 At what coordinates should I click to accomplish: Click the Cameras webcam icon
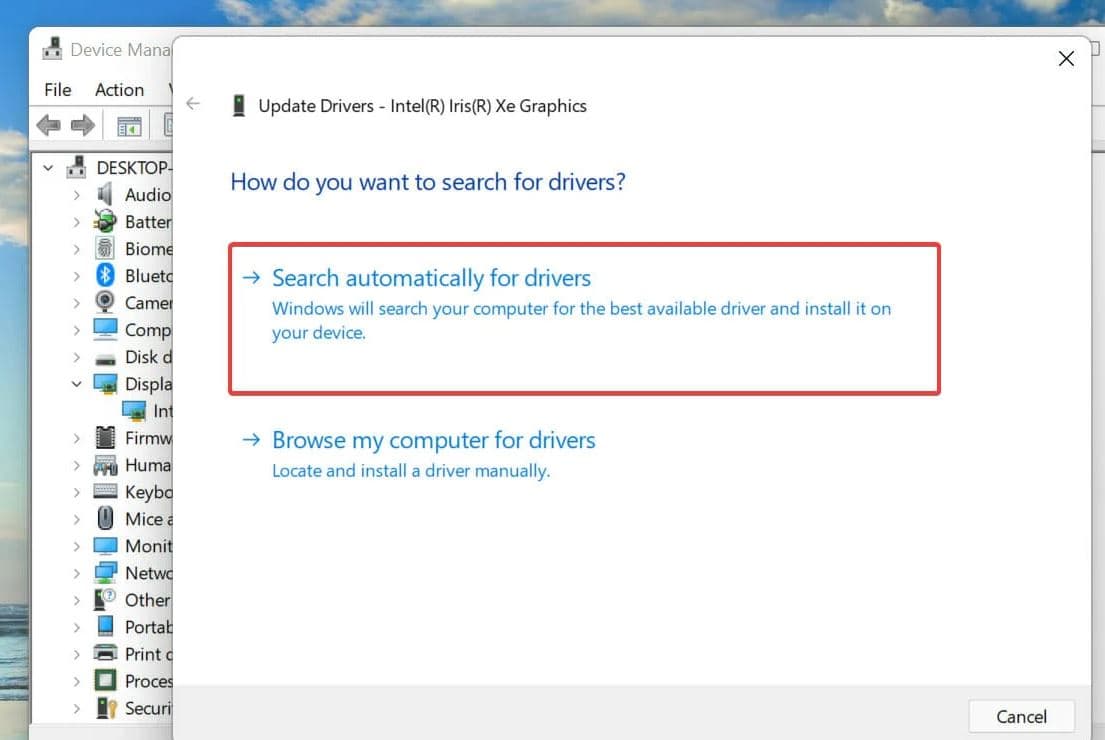click(x=105, y=302)
